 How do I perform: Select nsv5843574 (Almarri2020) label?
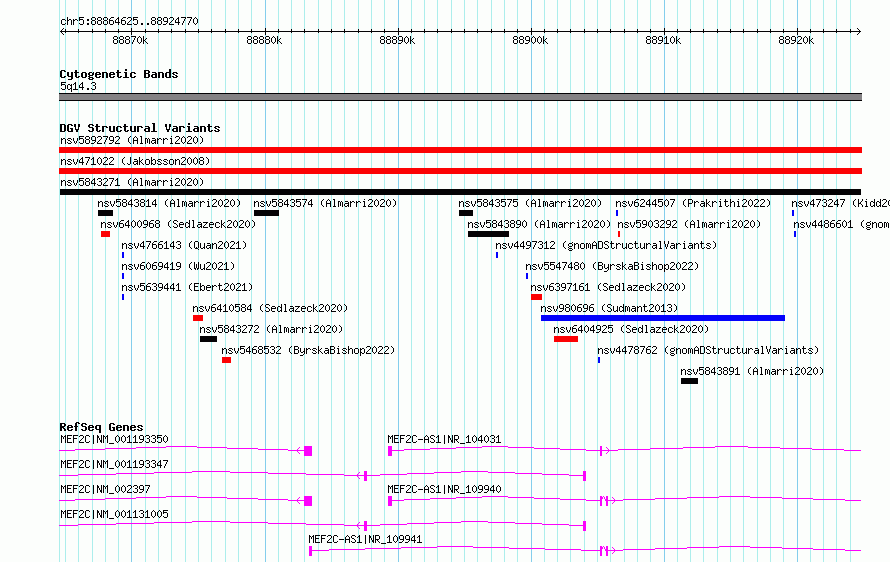click(325, 203)
